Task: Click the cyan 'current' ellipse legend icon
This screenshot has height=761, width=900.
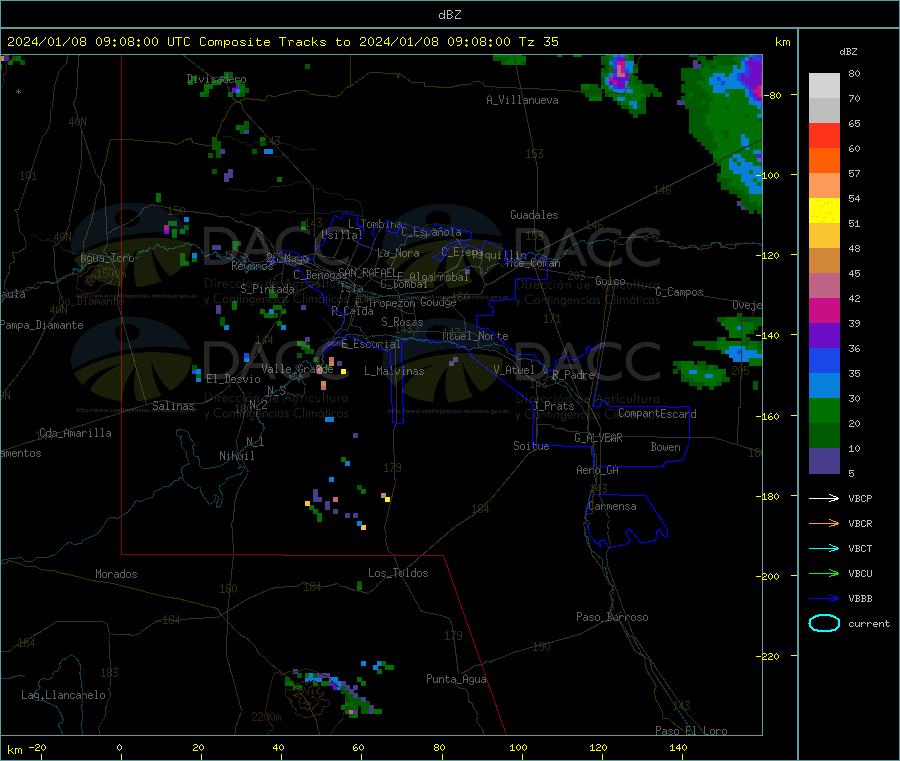Action: point(824,623)
